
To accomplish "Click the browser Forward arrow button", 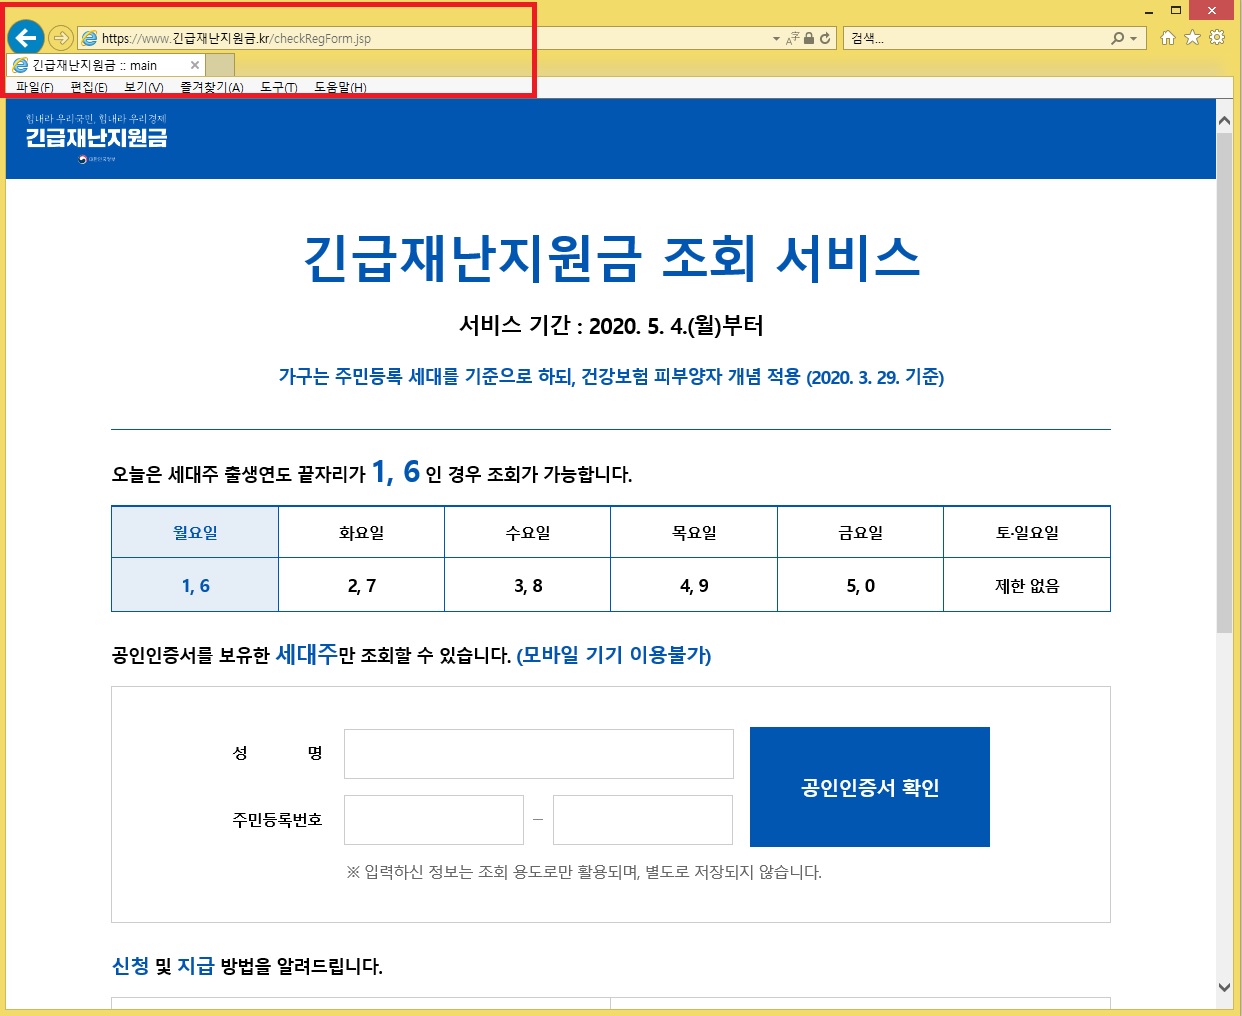I will pos(61,38).
